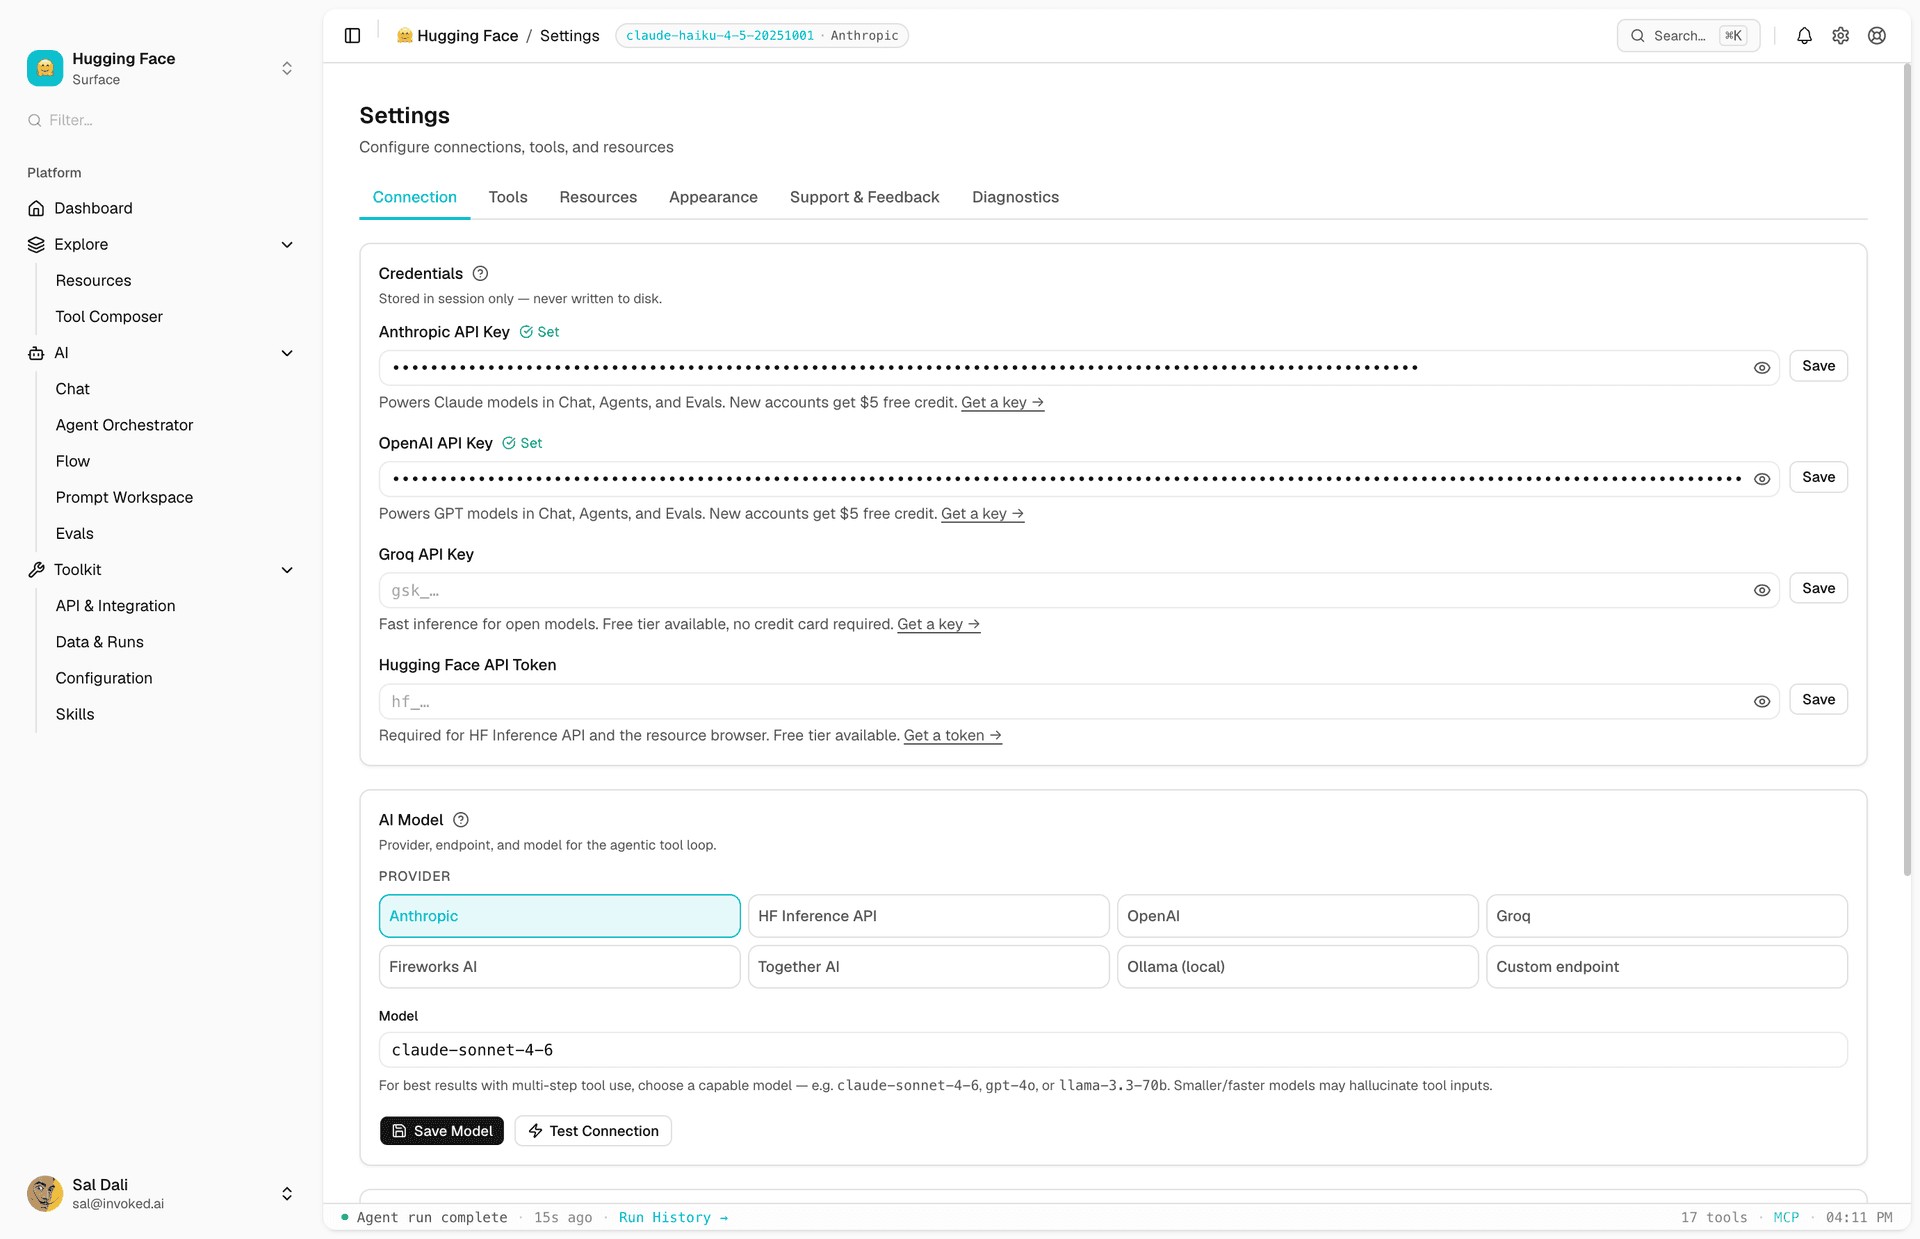The height and width of the screenshot is (1239, 1920).
Task: Go to Support & Feedback tab
Action: 865,197
